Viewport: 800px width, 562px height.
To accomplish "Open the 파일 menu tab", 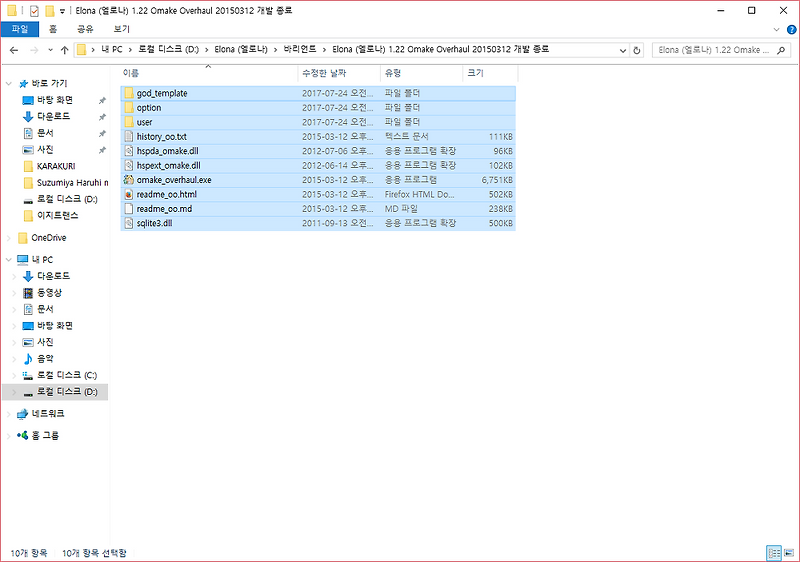I will [x=20, y=29].
